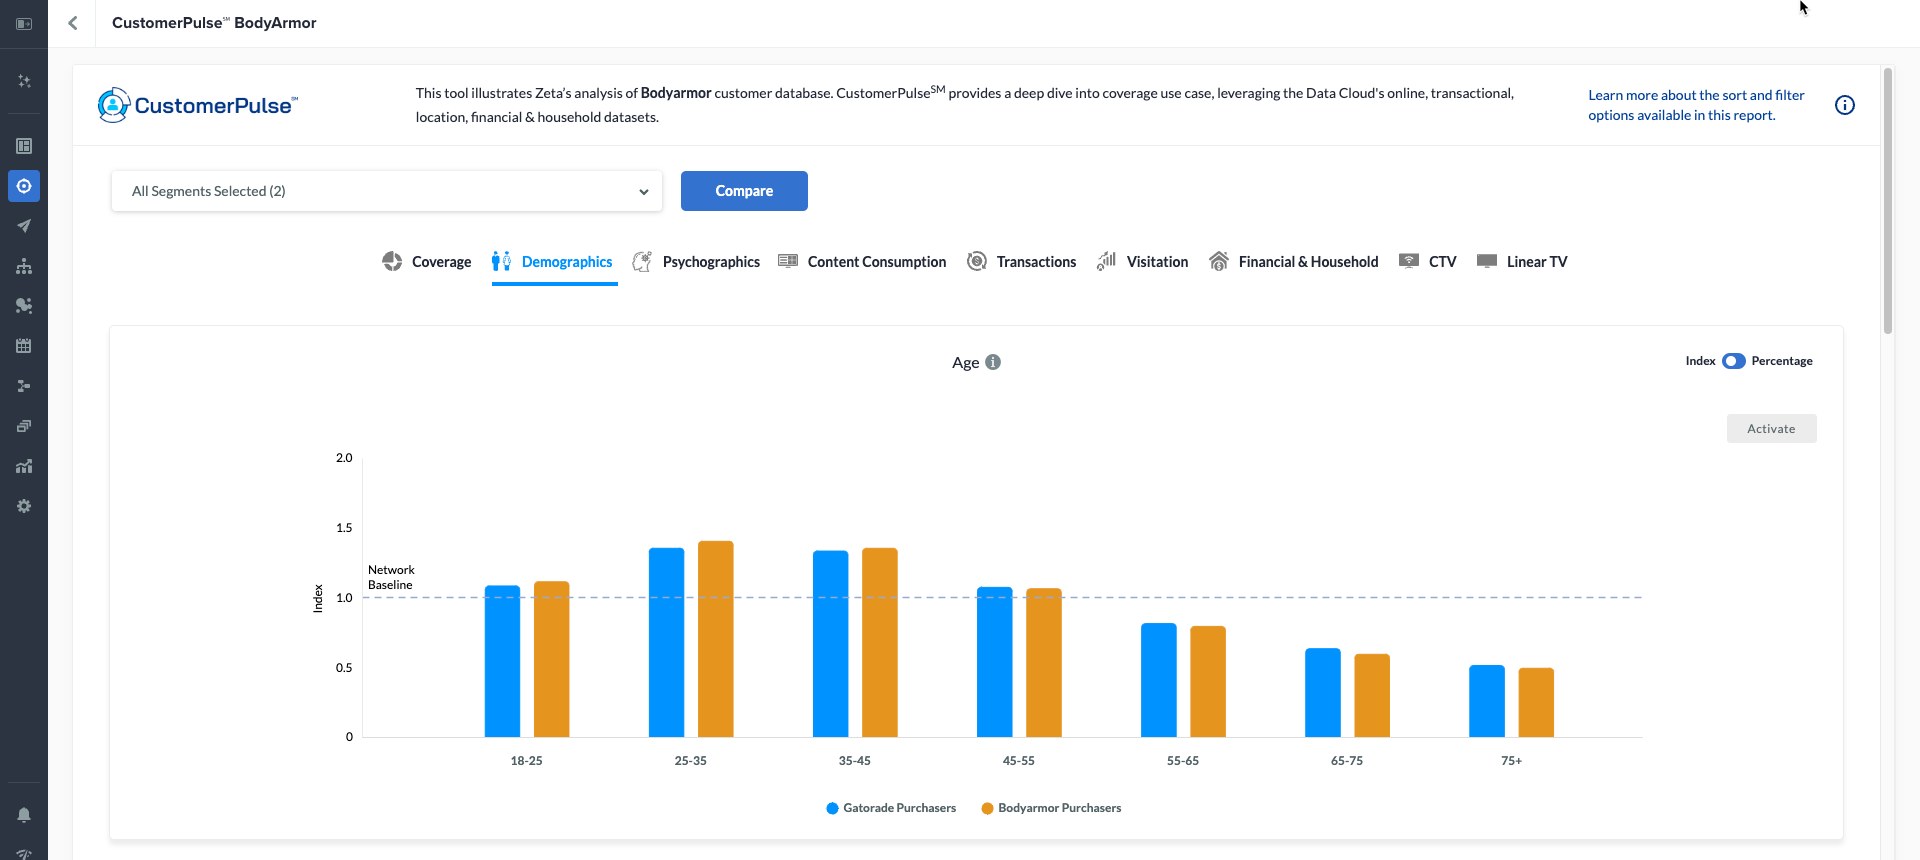This screenshot has width=1920, height=860.
Task: Open the sort and filter learn more link
Action: [1696, 105]
